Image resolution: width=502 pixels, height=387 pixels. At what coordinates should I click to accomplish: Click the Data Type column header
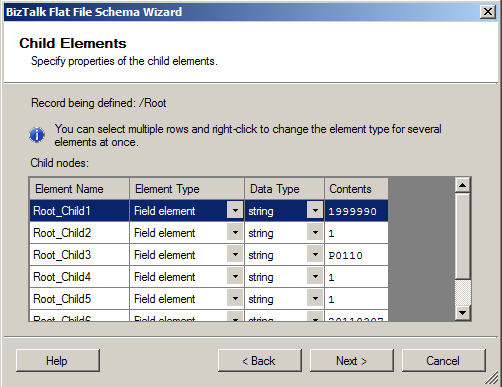tap(284, 189)
